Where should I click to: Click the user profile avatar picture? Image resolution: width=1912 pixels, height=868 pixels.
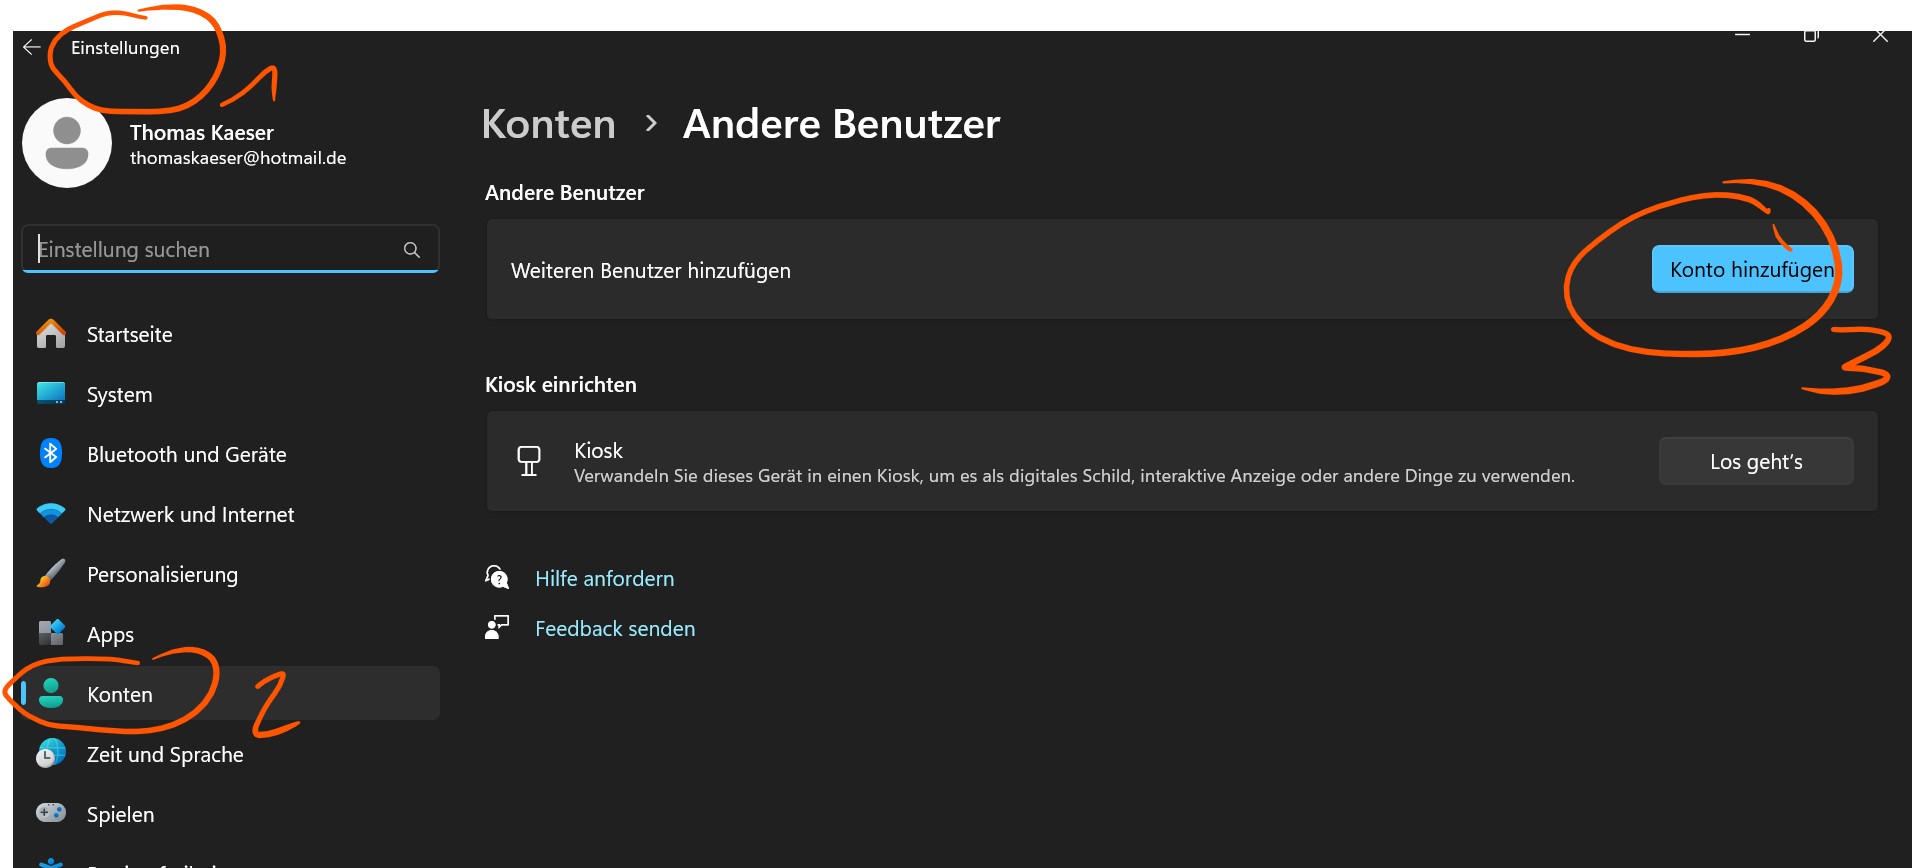67,143
